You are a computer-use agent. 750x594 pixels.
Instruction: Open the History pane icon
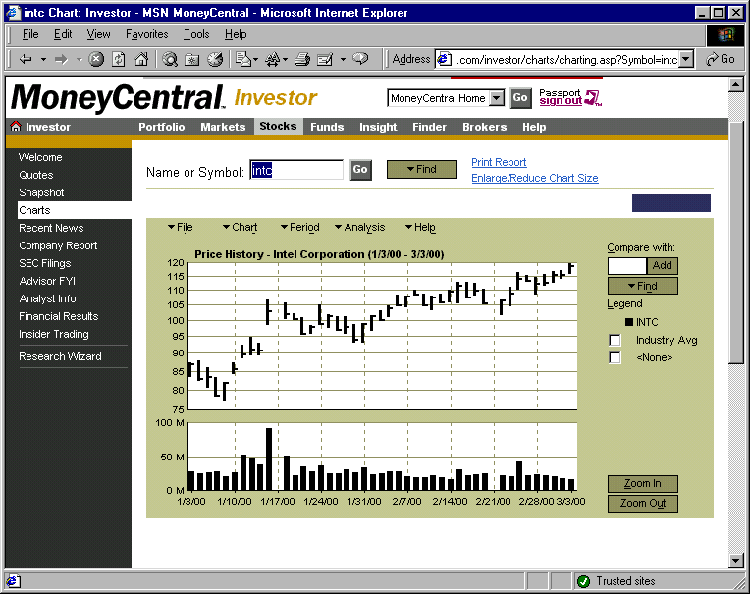[x=215, y=59]
